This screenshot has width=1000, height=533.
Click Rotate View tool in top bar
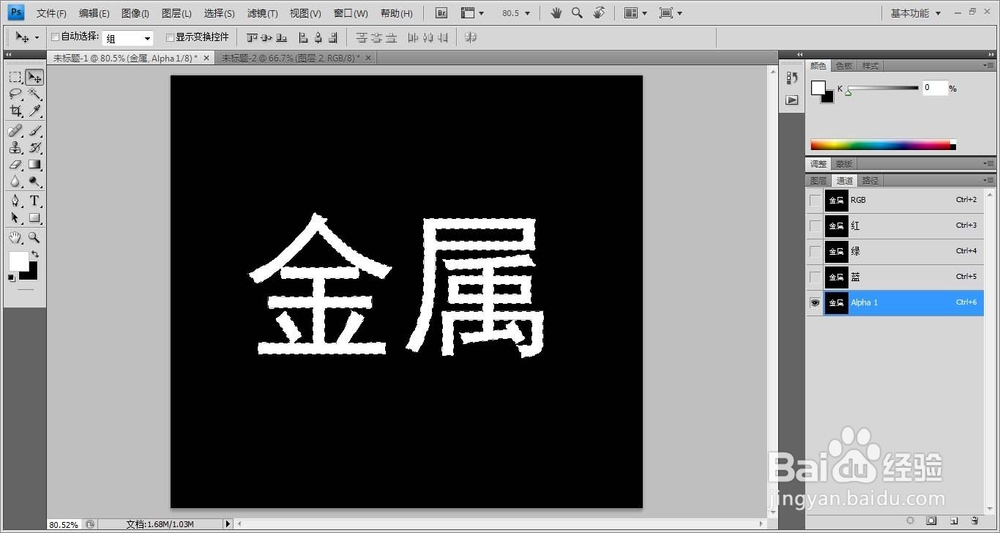tap(598, 12)
